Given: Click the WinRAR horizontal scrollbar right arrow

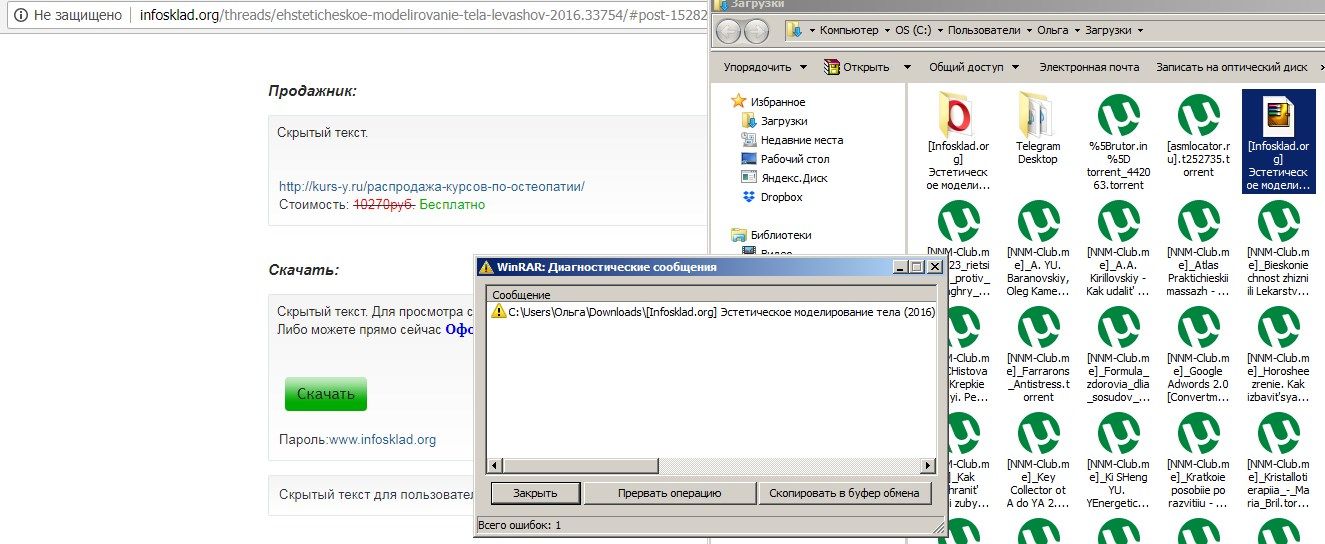Looking at the screenshot, I should click(928, 466).
